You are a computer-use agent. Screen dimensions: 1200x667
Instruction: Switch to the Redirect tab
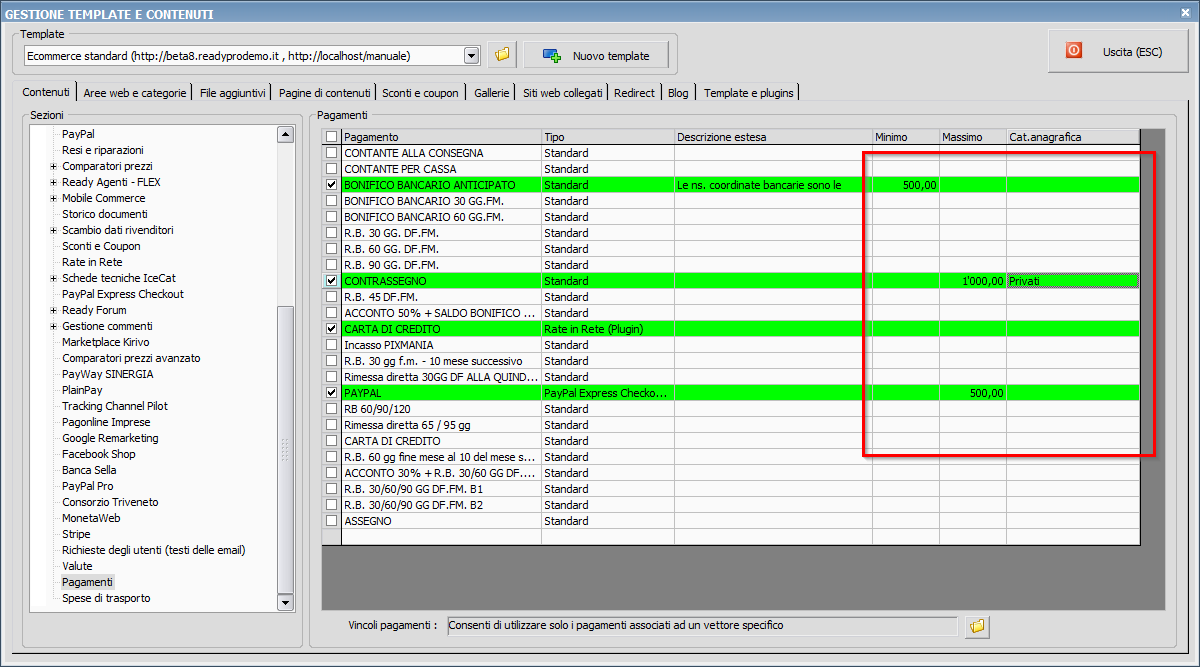pos(635,93)
